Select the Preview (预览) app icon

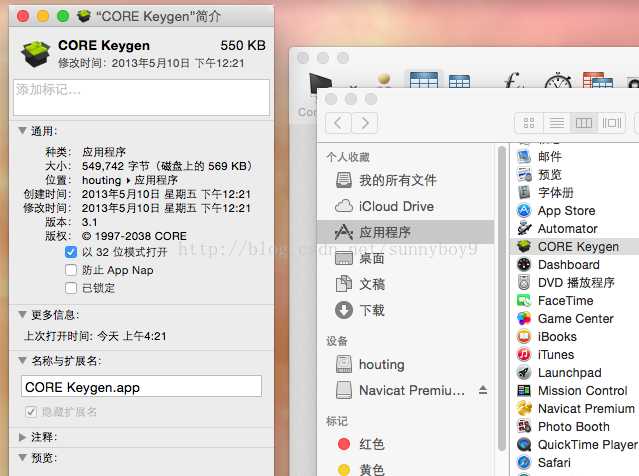[x=524, y=174]
